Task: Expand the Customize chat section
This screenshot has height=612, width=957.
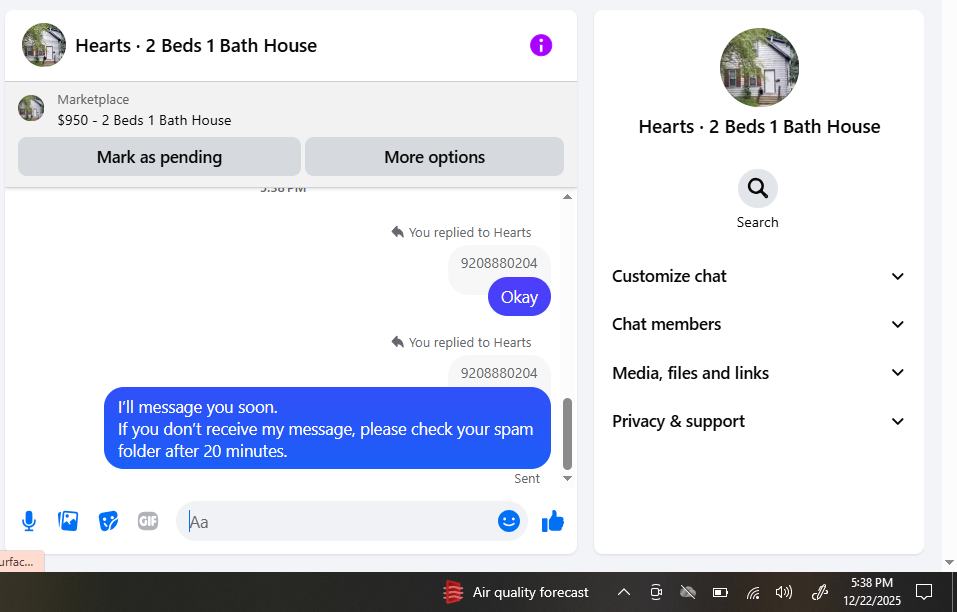Action: (x=758, y=276)
